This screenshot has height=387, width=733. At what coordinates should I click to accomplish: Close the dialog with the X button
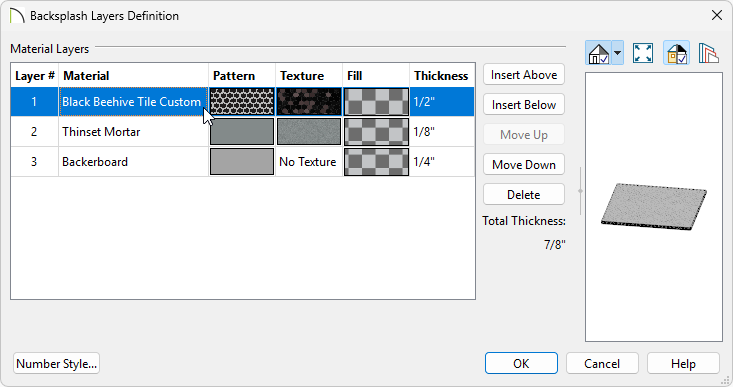[x=717, y=15]
